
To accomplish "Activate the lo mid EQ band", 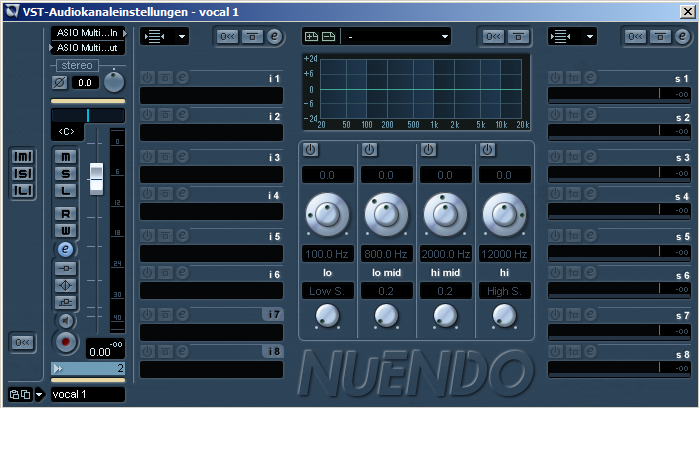I will [370, 149].
